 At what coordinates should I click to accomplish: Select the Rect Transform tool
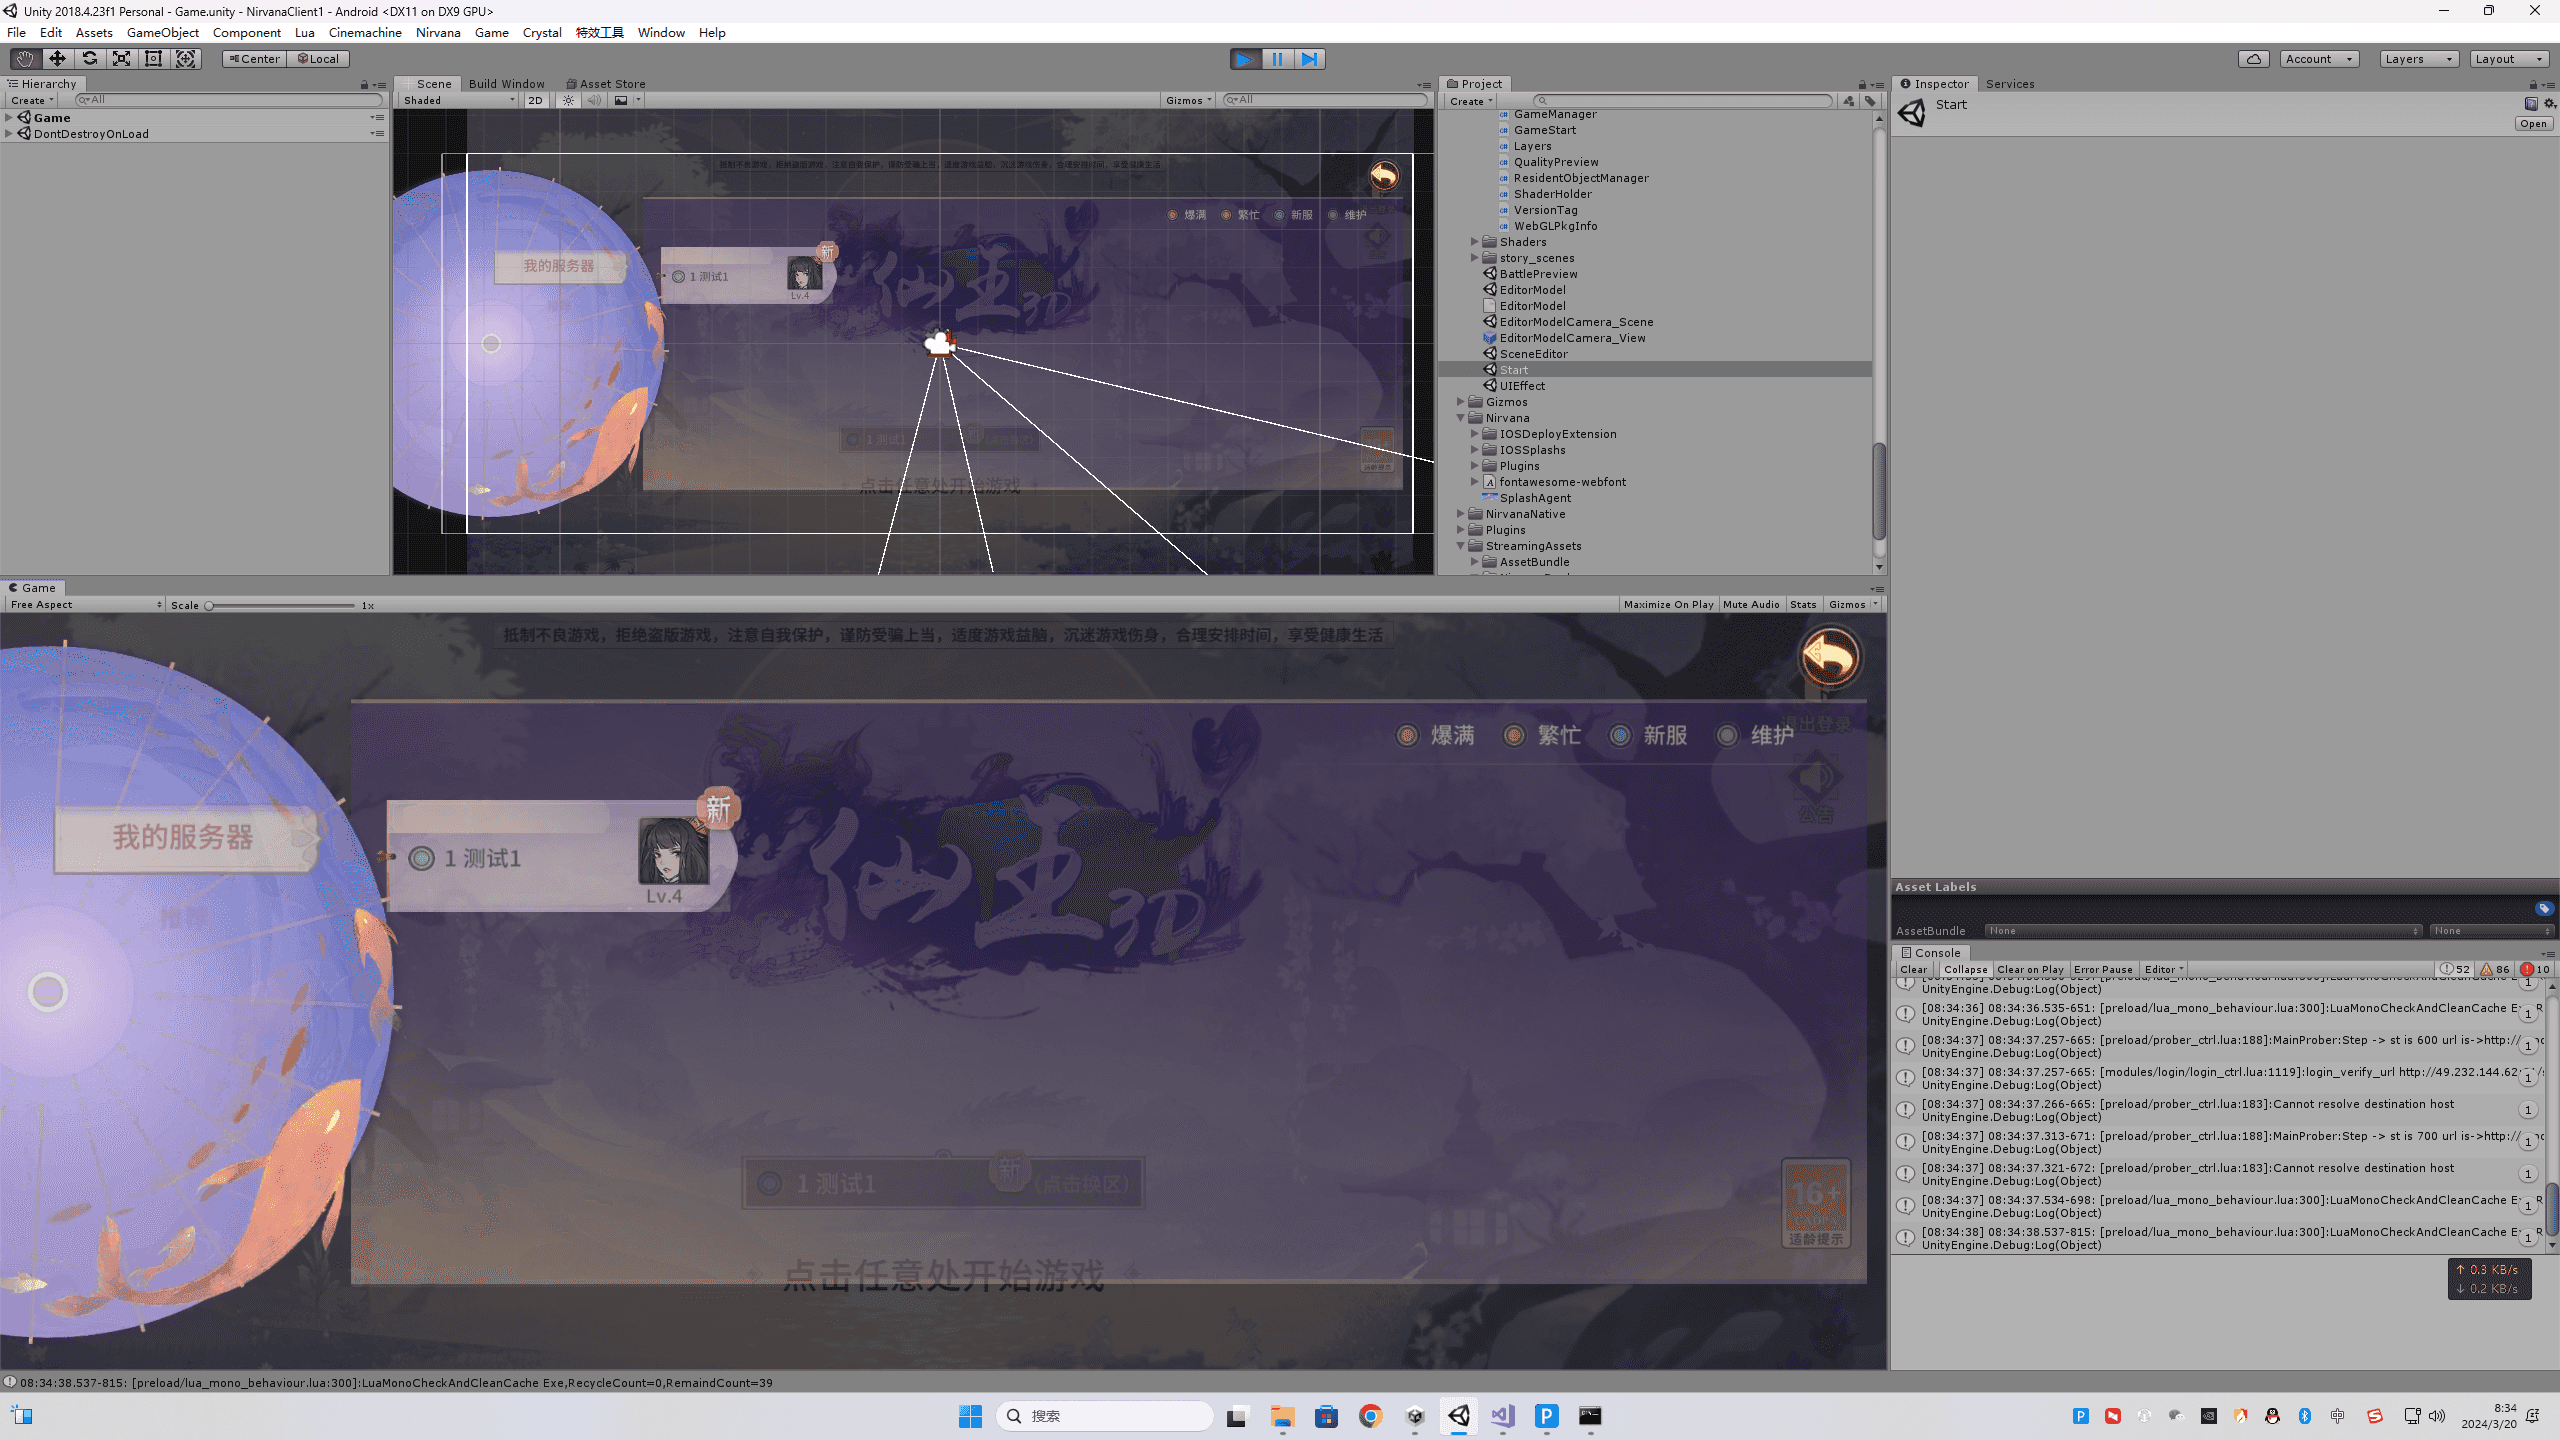[153, 59]
